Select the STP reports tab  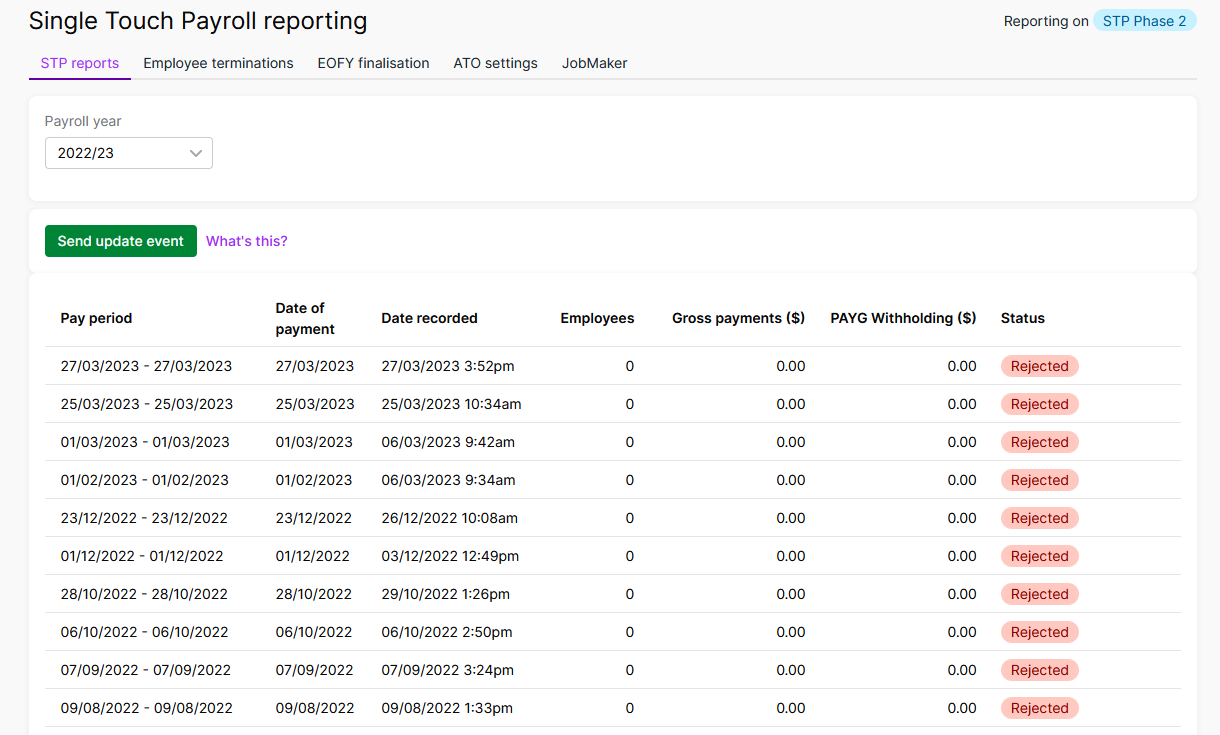(80, 63)
